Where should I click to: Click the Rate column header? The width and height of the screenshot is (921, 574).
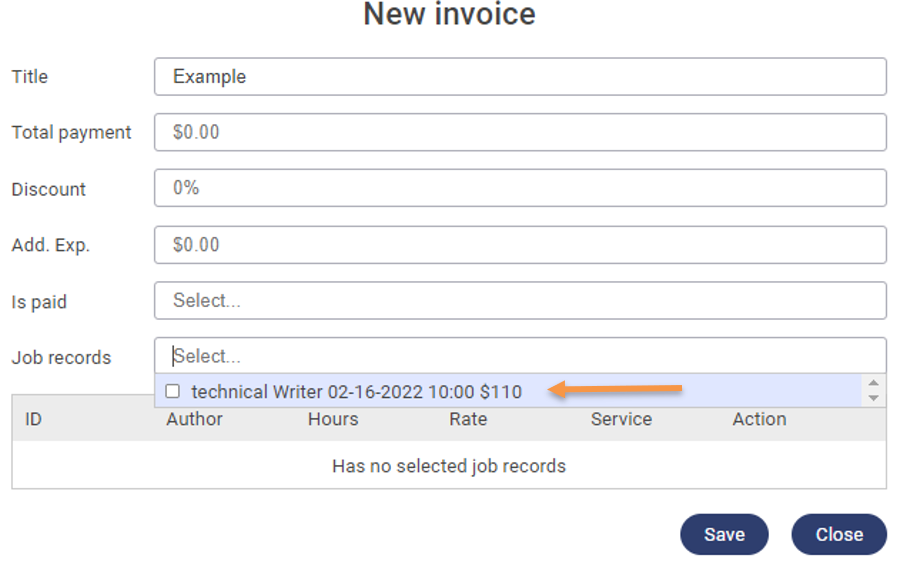pos(468,420)
